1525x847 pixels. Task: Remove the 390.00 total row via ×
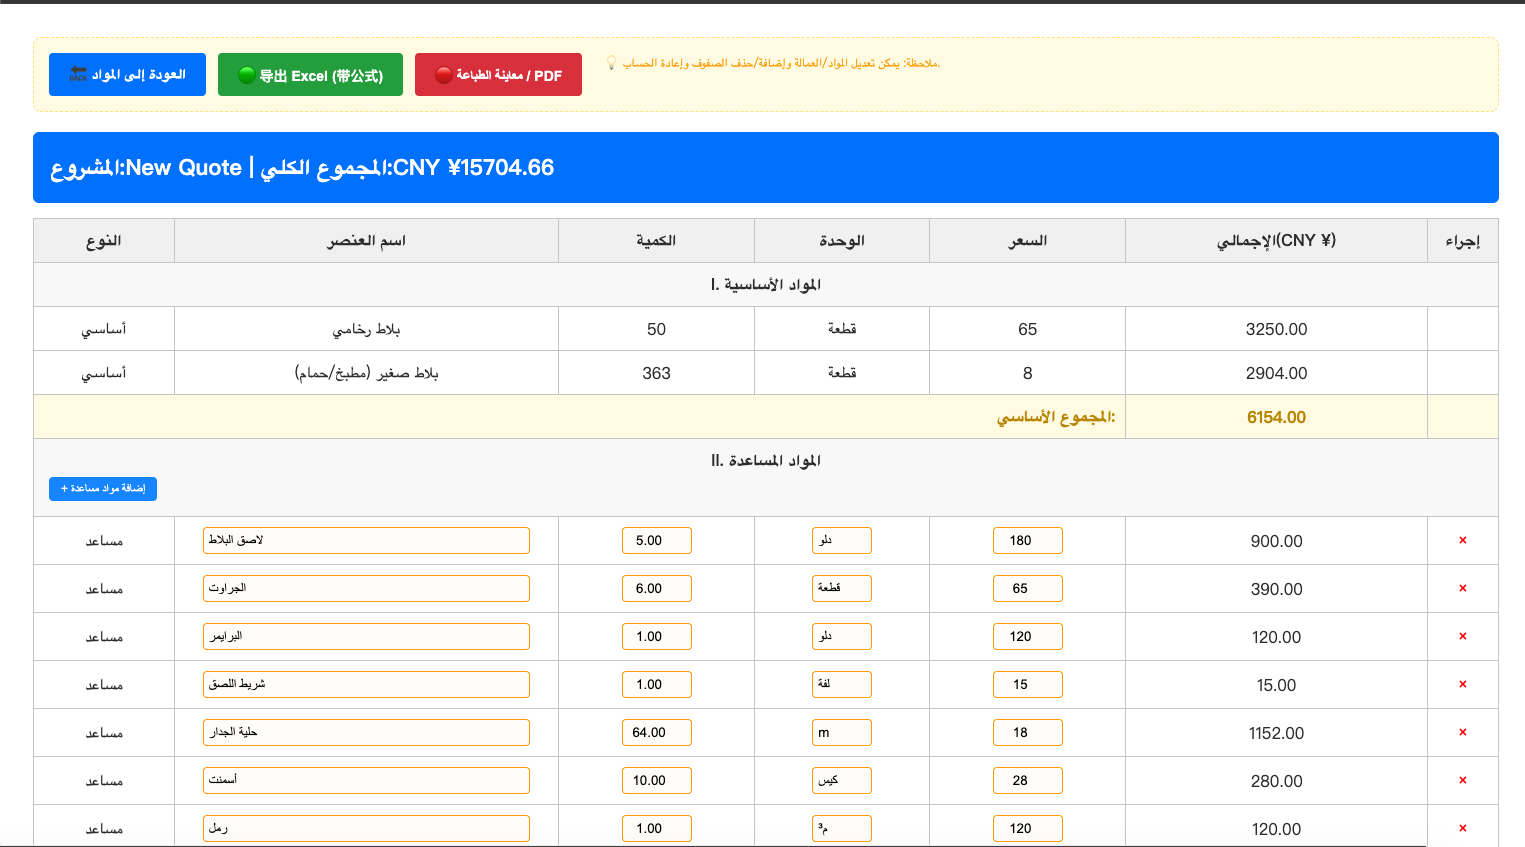pyautogui.click(x=1462, y=588)
